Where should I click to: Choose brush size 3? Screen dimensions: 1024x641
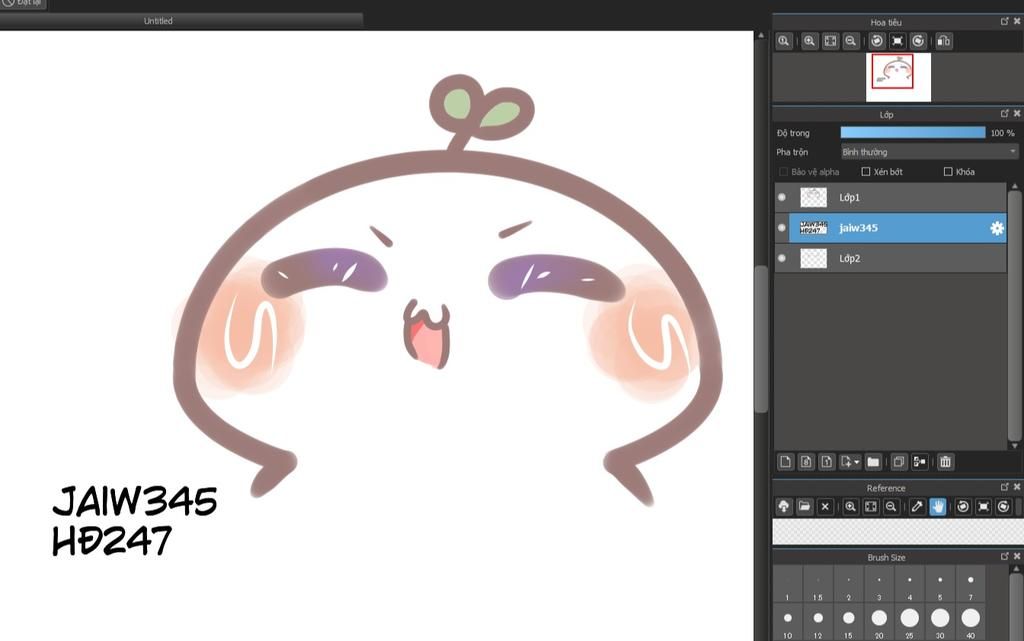[x=879, y=585]
